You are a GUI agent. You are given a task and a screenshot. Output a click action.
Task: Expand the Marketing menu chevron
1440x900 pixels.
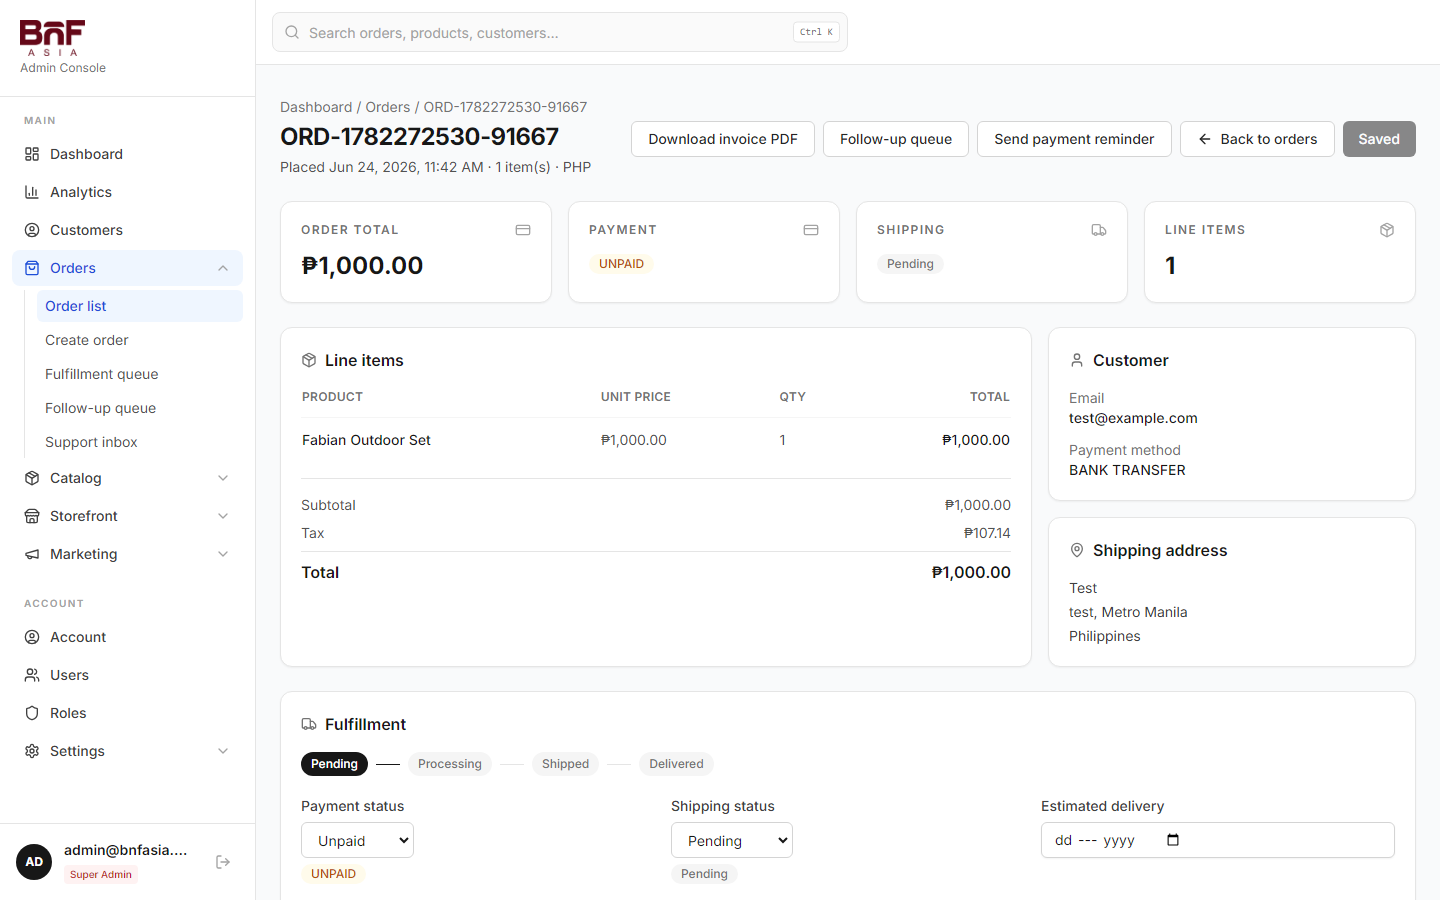[x=223, y=554]
